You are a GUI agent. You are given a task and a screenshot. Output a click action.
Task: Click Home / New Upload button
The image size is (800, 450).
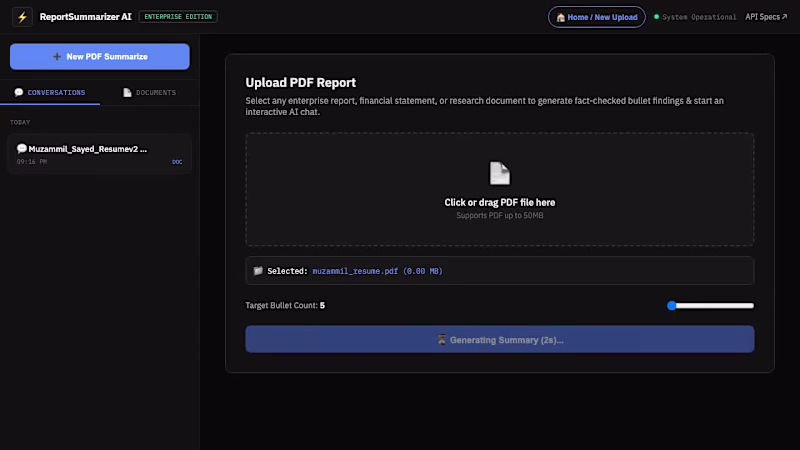pyautogui.click(x=596, y=17)
